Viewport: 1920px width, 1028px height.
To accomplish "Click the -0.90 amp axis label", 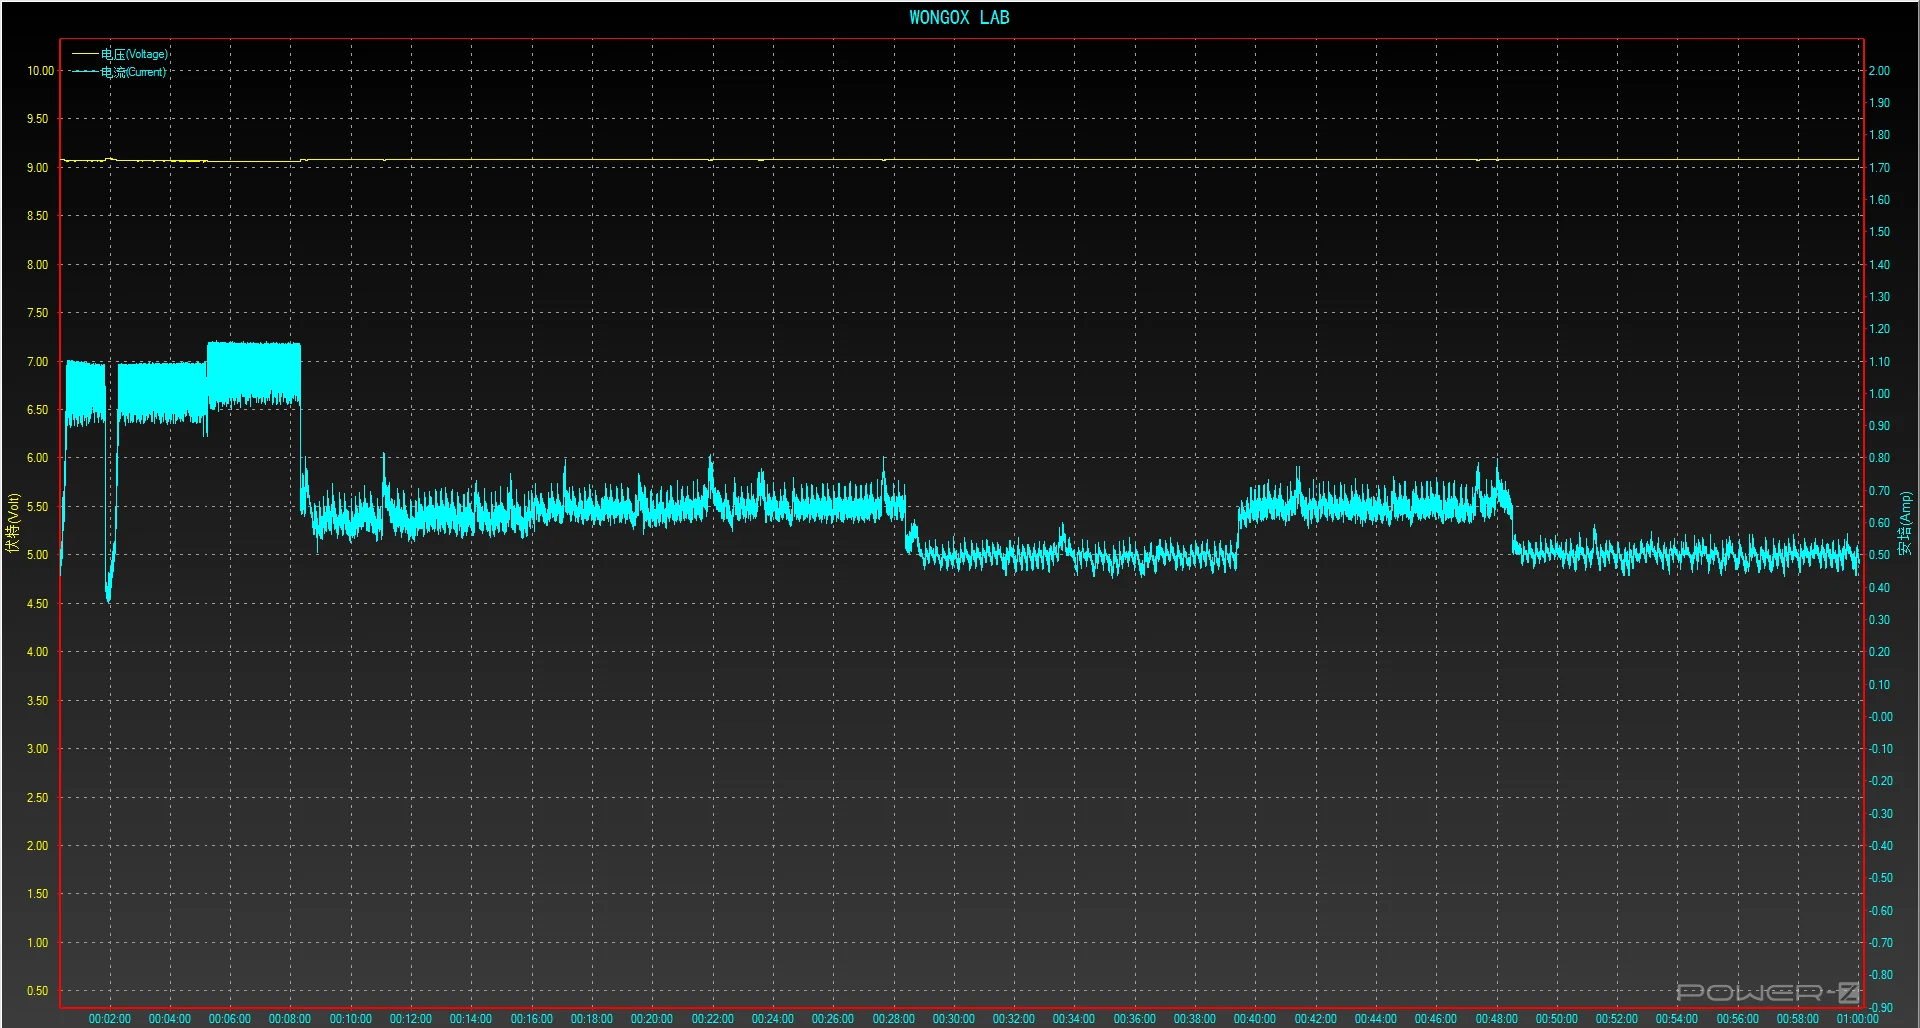I will point(1880,1008).
